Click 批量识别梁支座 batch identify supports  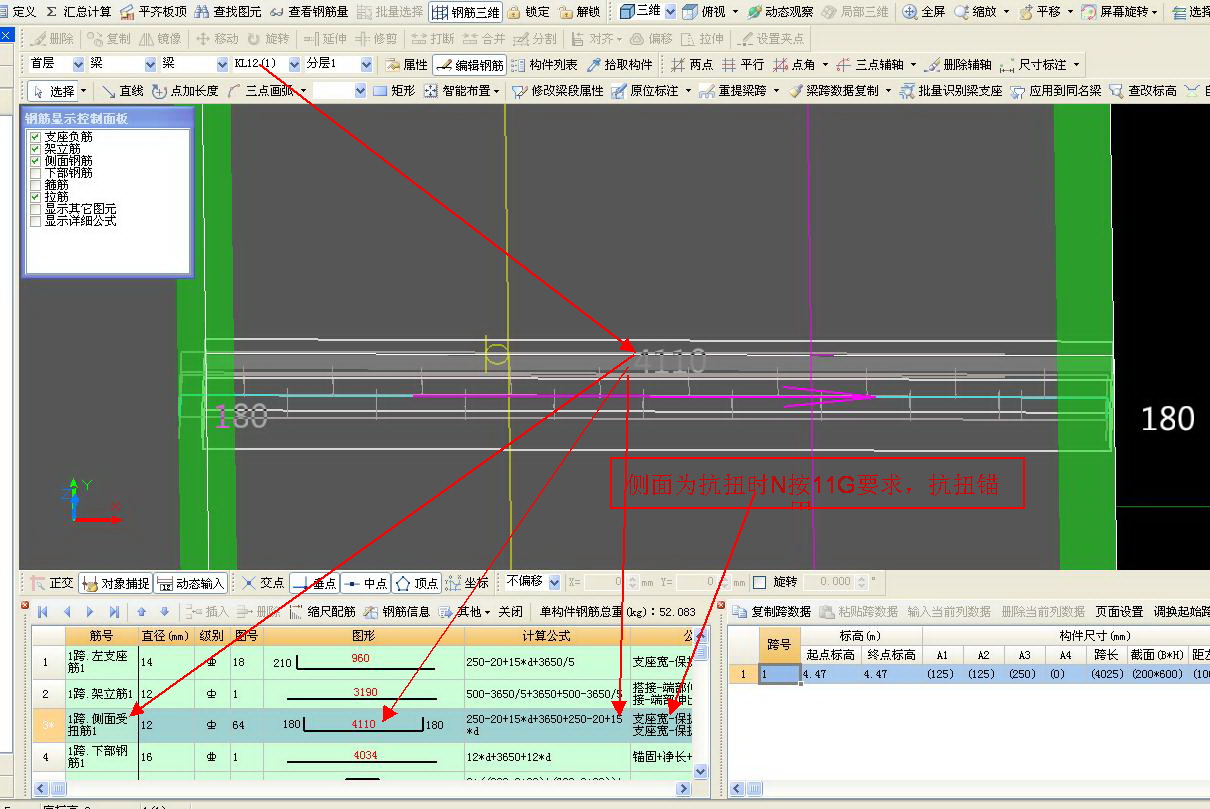[950, 90]
